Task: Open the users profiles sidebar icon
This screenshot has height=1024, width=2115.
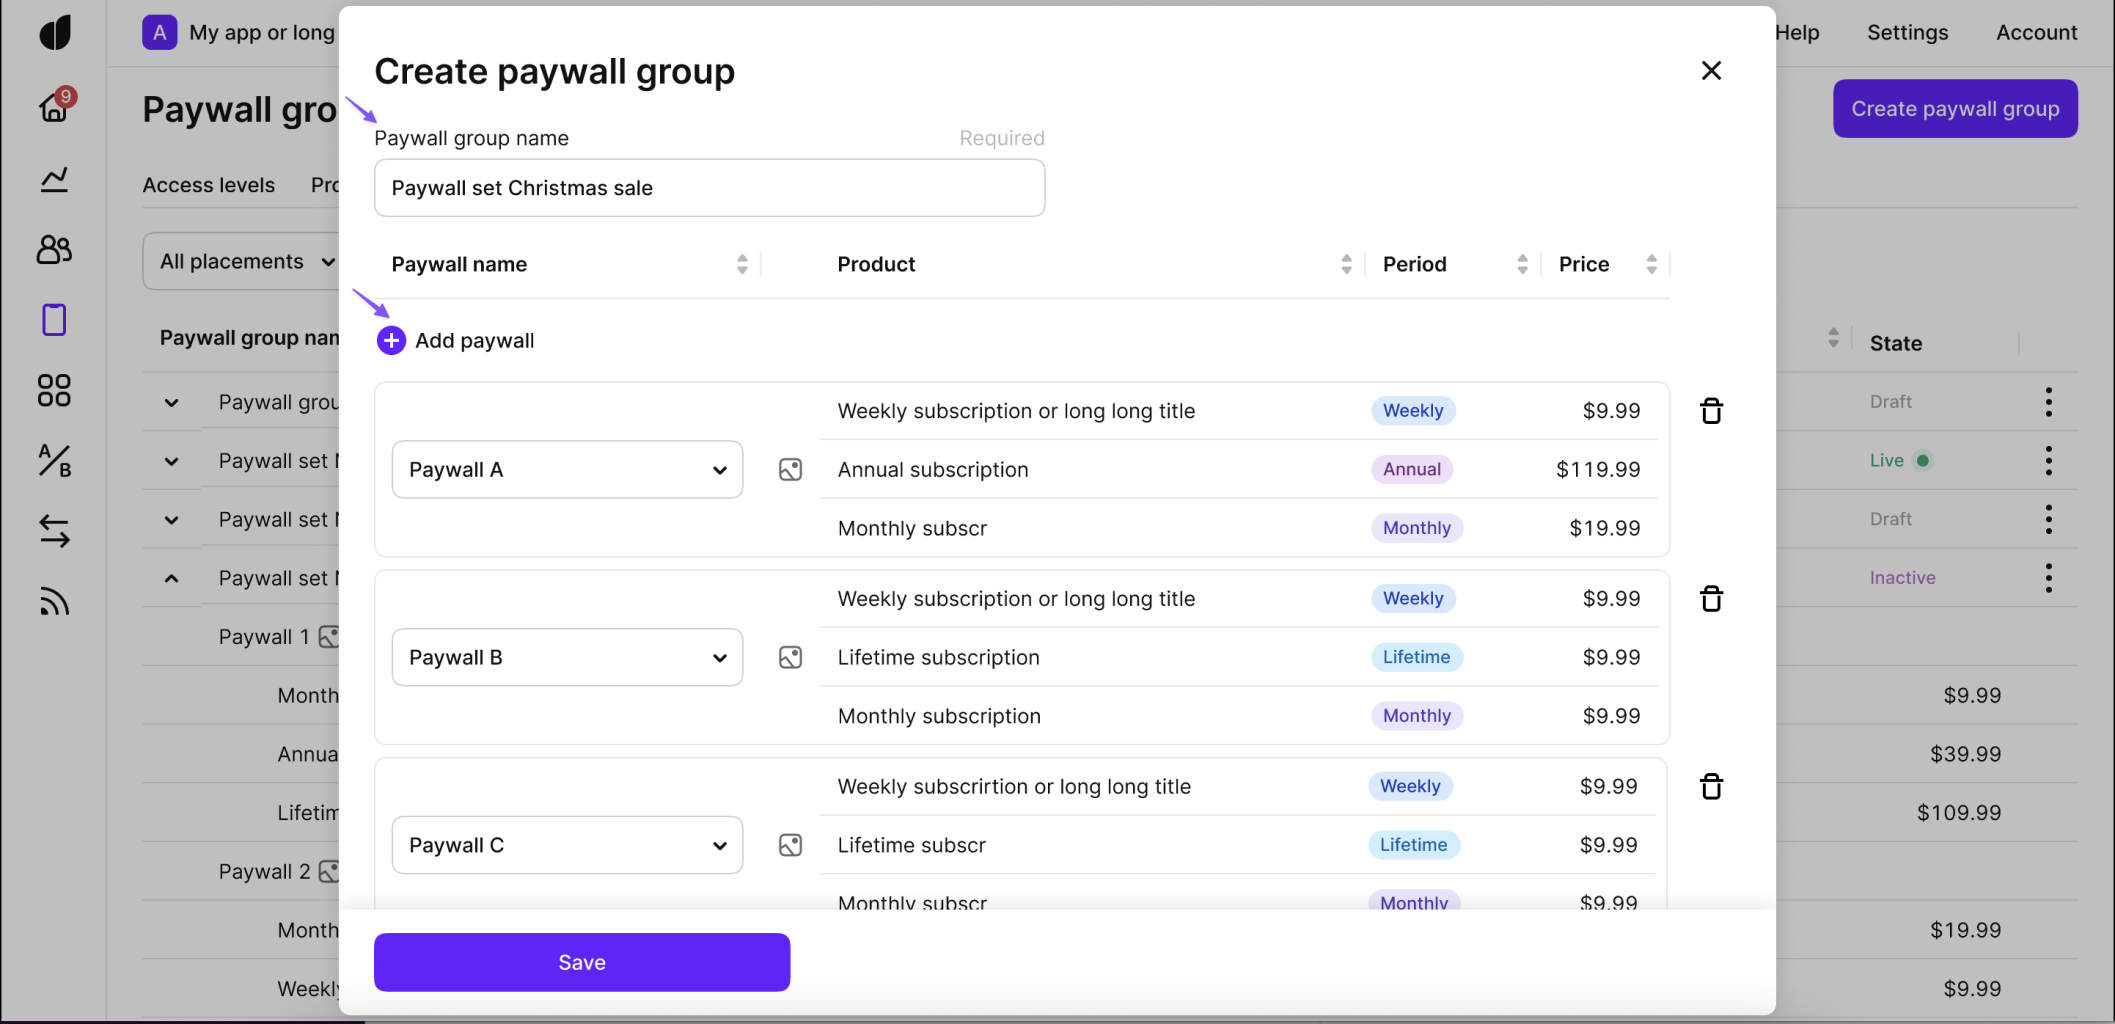Action: [x=54, y=249]
